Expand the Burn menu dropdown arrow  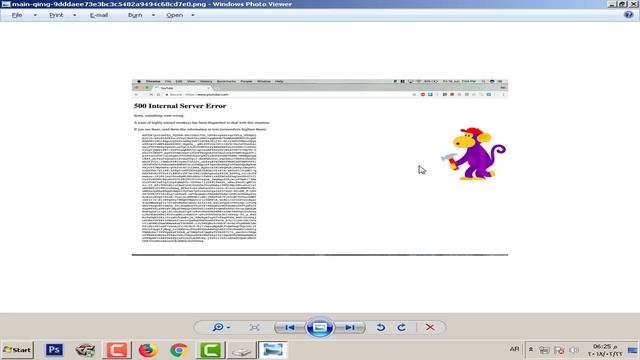coord(153,16)
